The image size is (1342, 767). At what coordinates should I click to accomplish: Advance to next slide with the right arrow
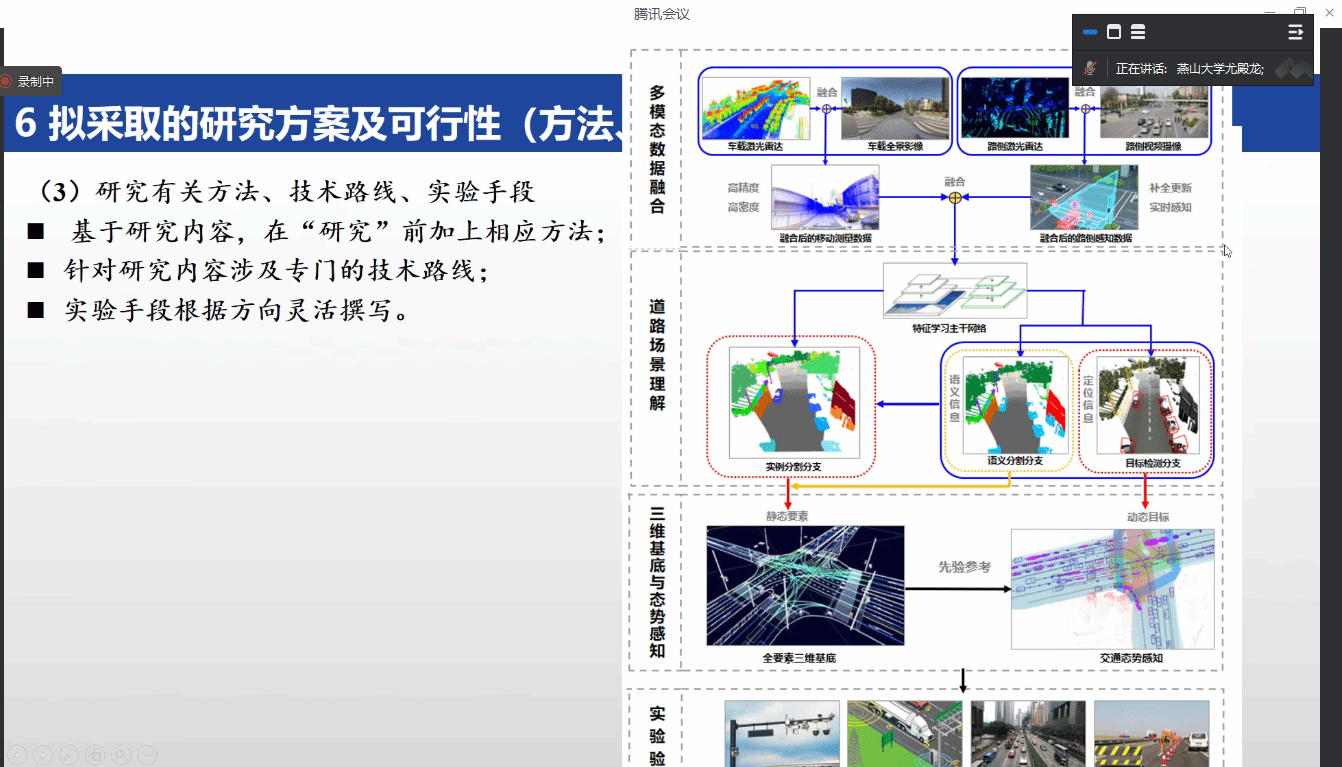tap(43, 754)
